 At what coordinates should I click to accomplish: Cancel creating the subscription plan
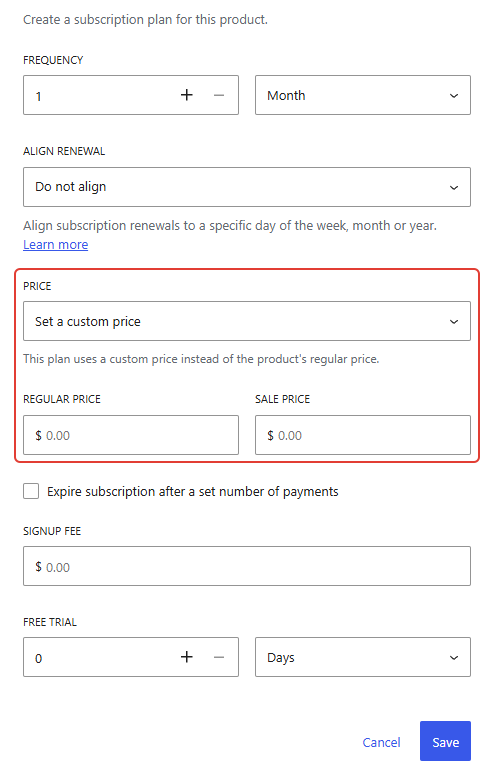click(x=381, y=742)
